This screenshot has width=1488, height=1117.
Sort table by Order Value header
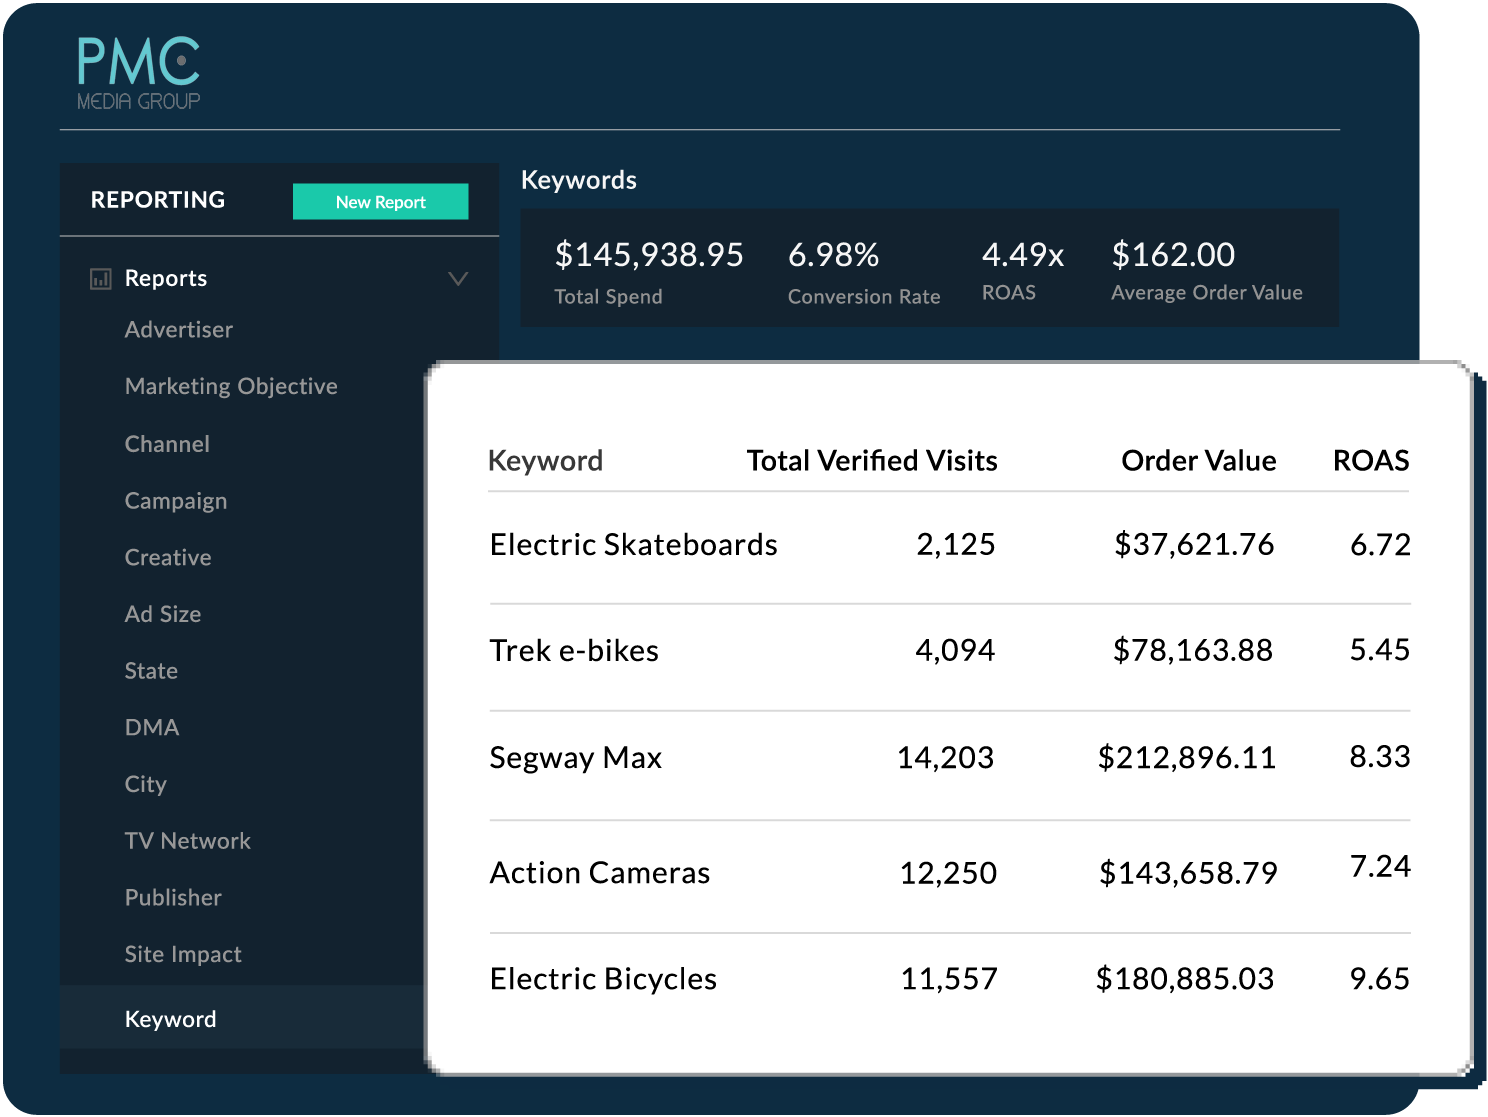click(x=1198, y=461)
